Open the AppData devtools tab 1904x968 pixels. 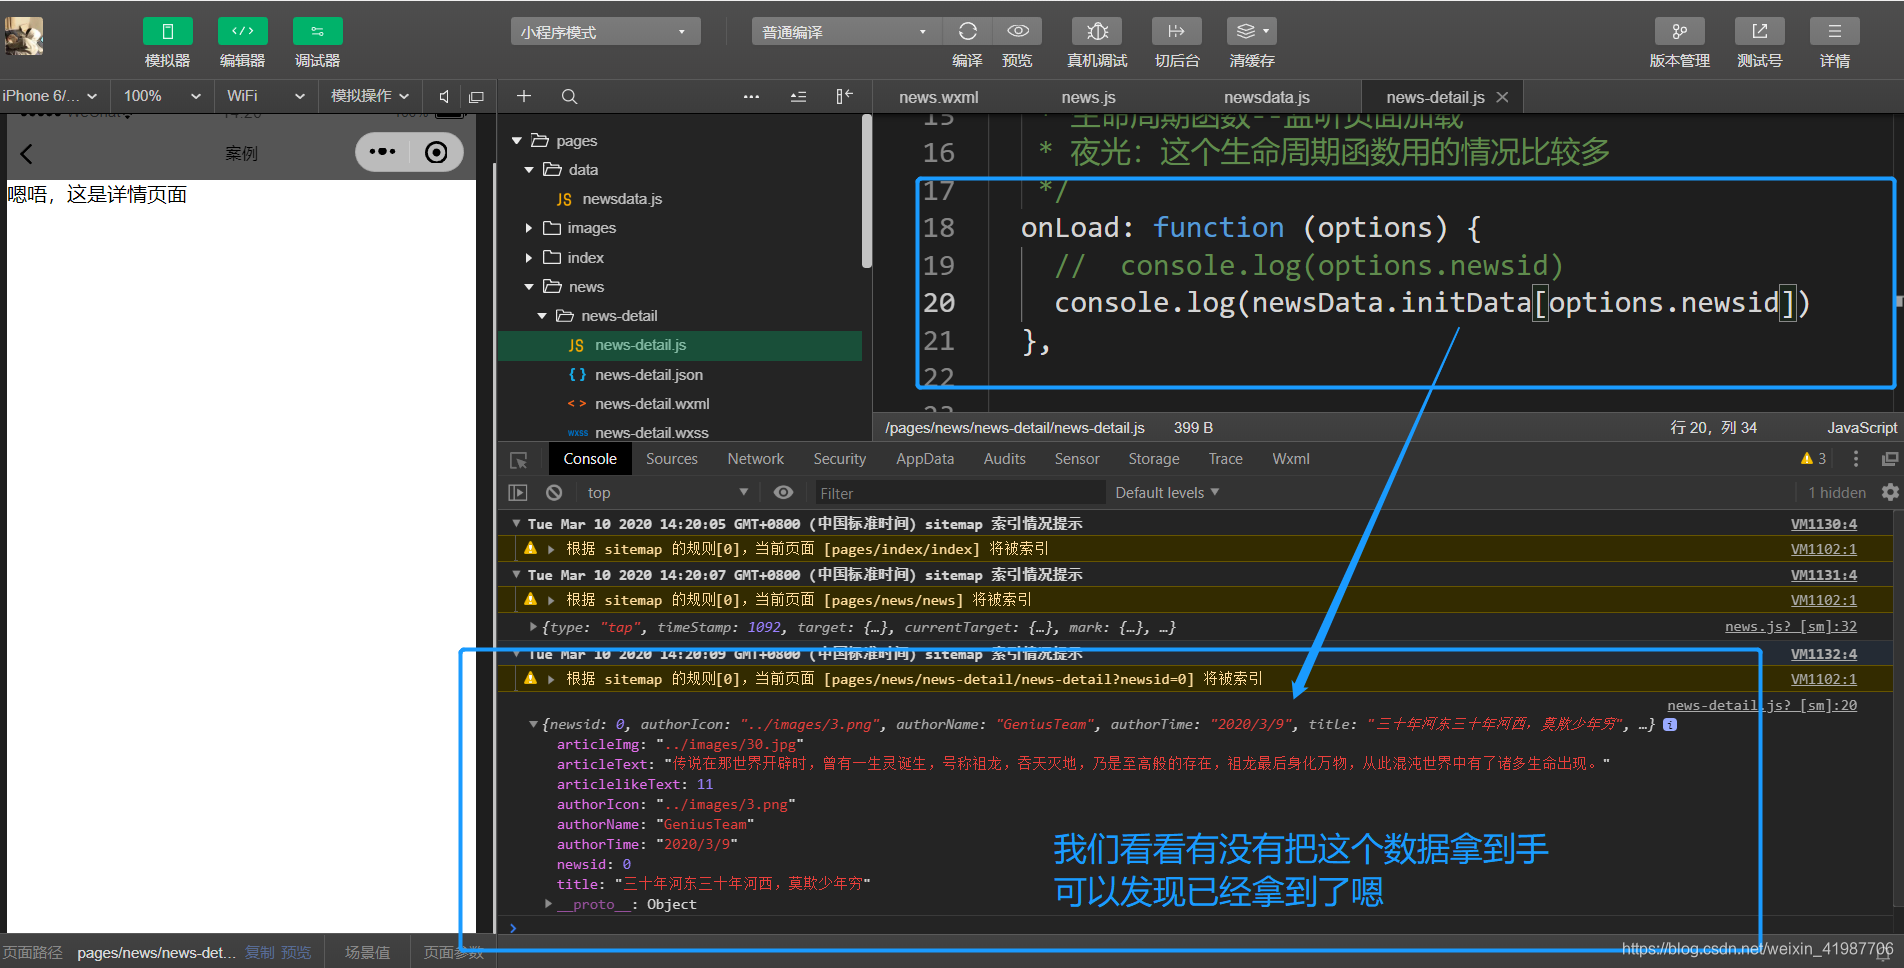tap(924, 459)
